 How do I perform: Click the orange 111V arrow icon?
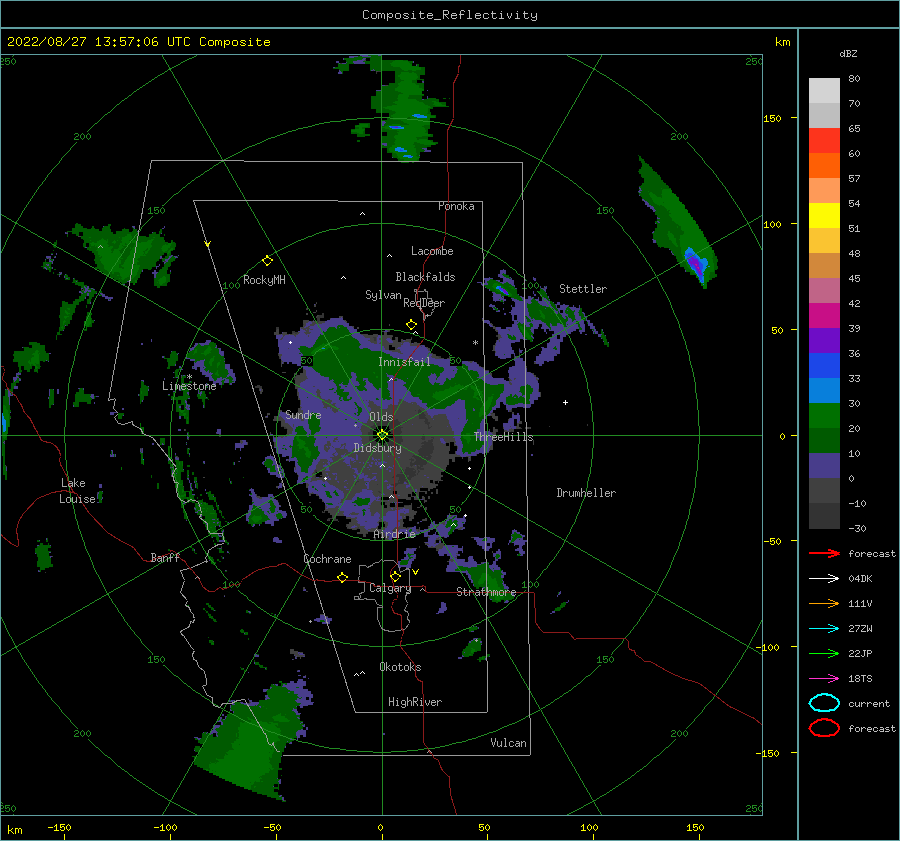[824, 603]
